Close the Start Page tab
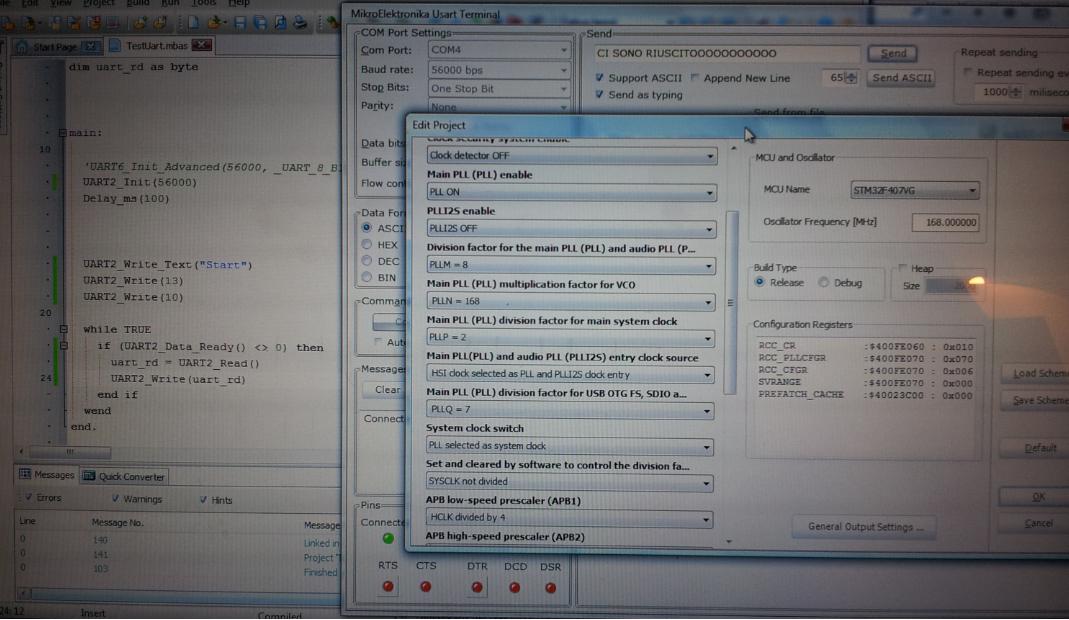1069x620 pixels. (91, 46)
